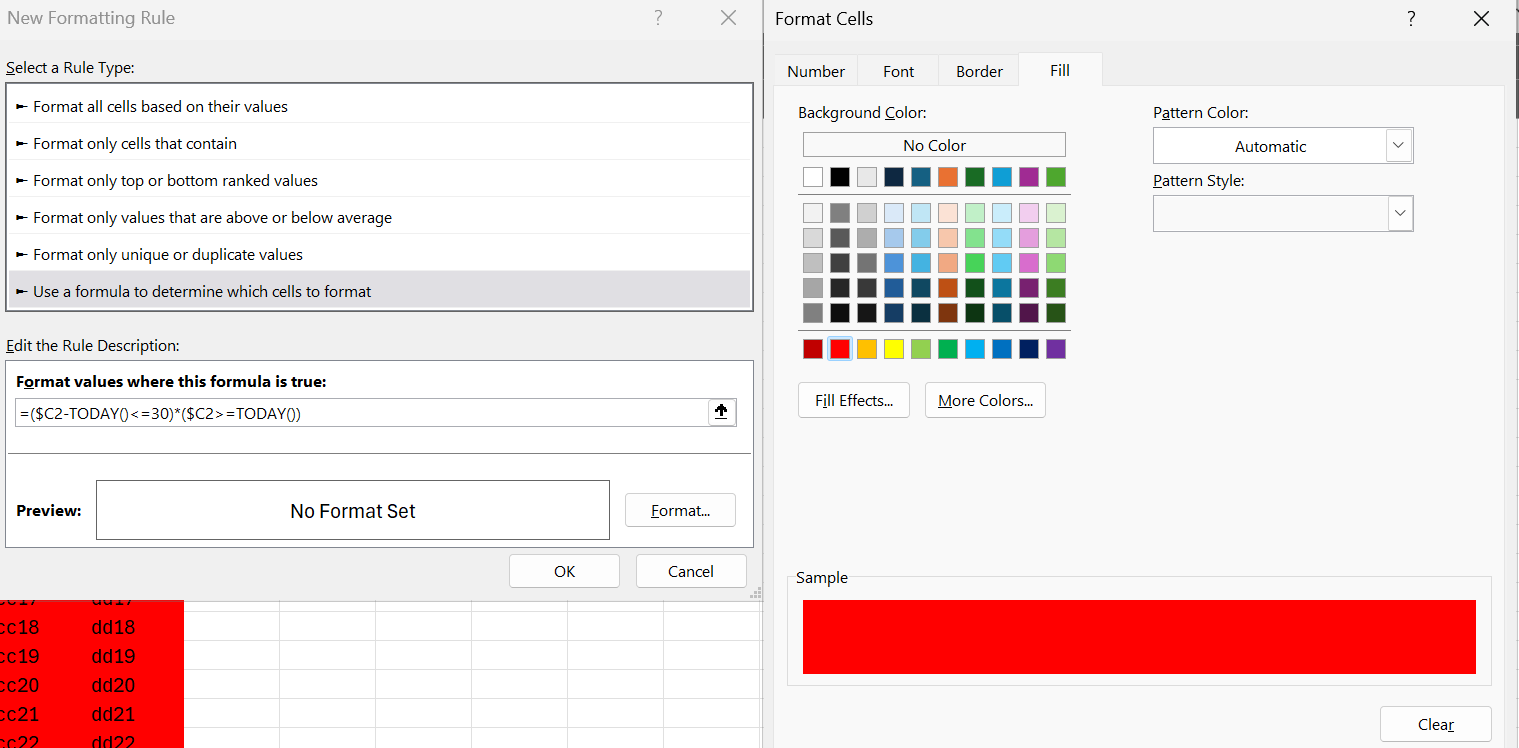Open the Pattern Color dropdown
The height and width of the screenshot is (748, 1519).
pyautogui.click(x=1399, y=146)
